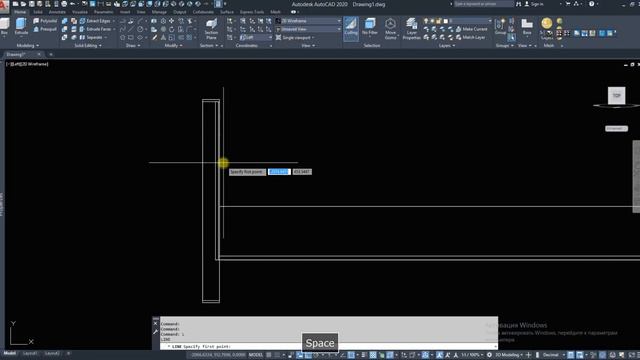Click the command line input field
Screen dimensions: 640x360
click(x=328, y=347)
